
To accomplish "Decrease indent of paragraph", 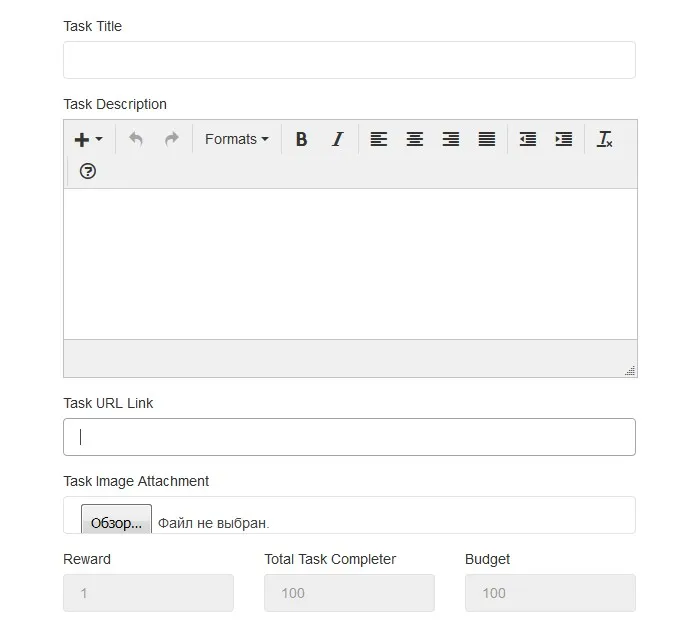I will tap(528, 139).
